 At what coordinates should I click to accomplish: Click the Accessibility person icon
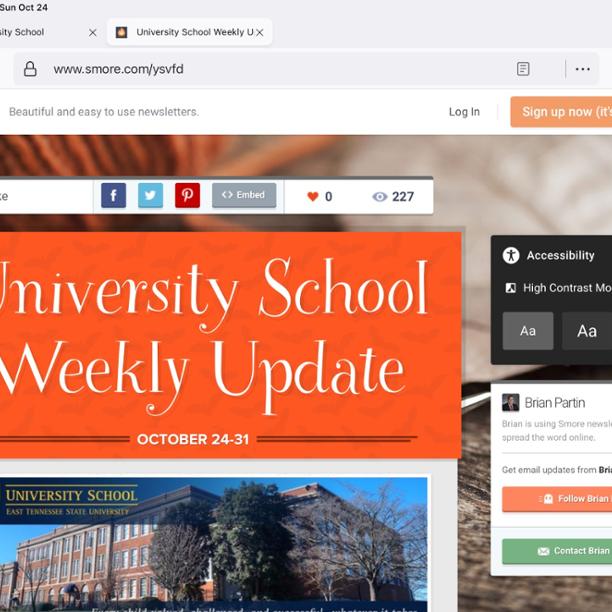point(511,255)
